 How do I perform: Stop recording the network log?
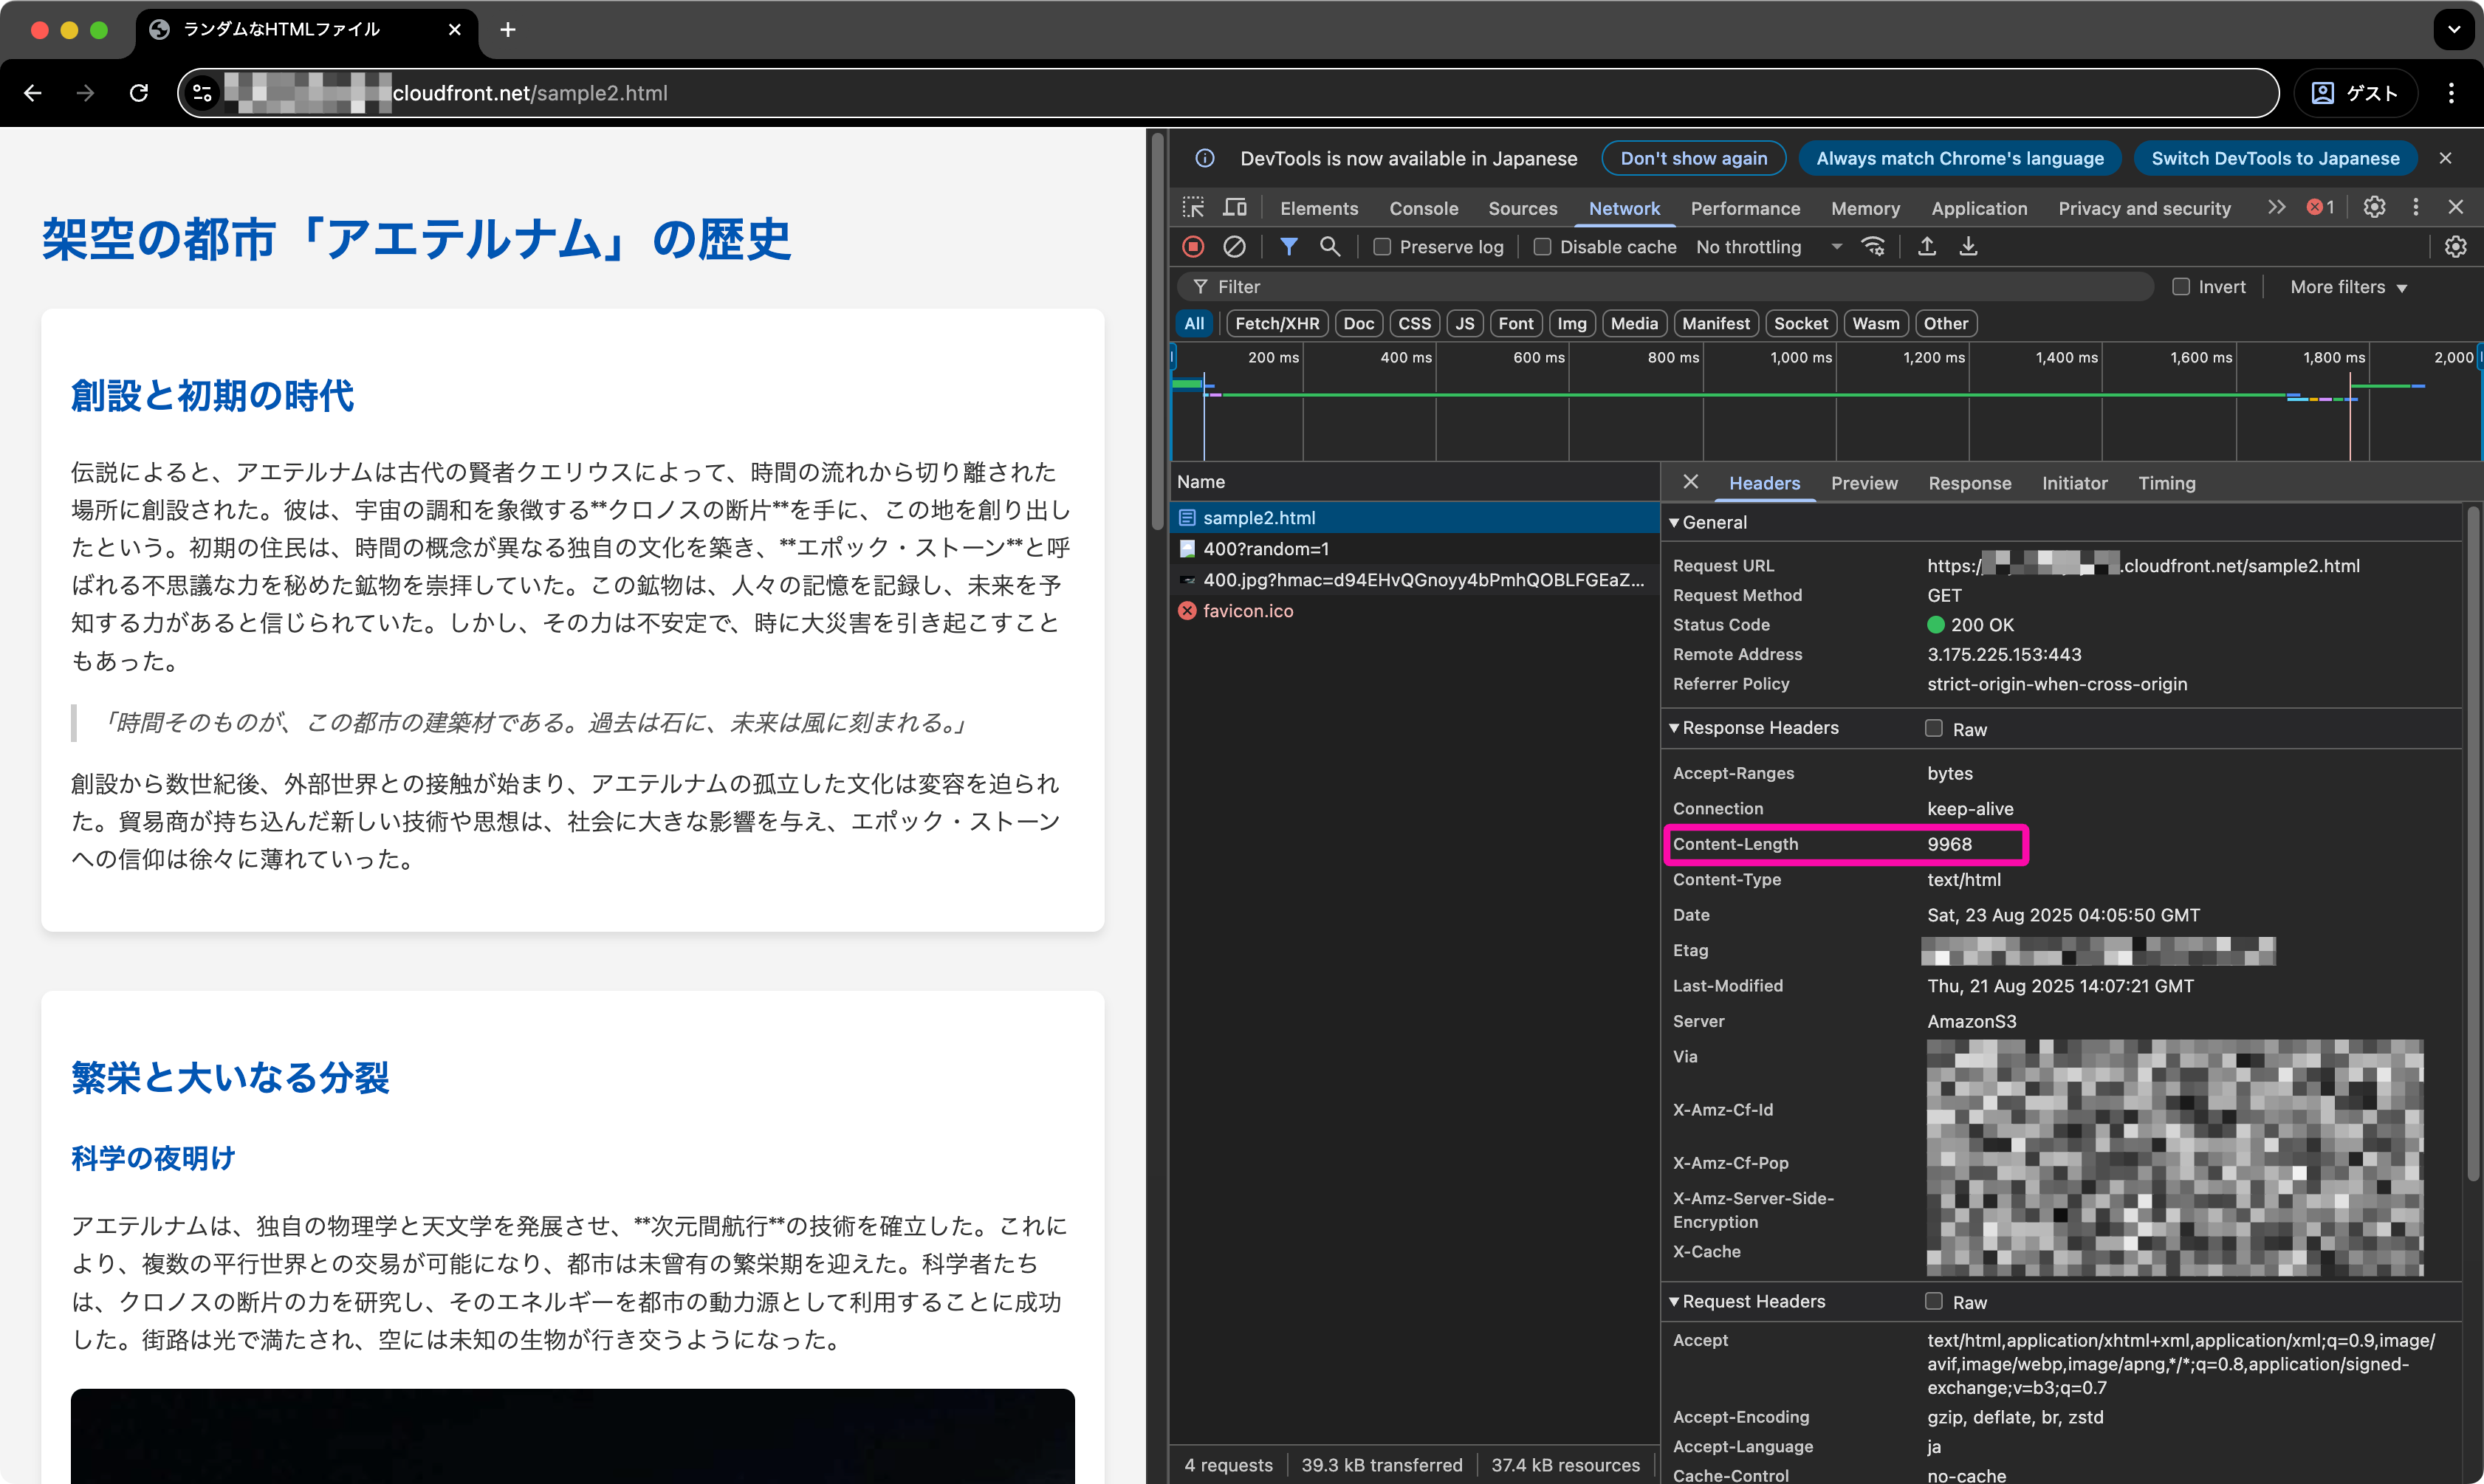(x=1193, y=246)
